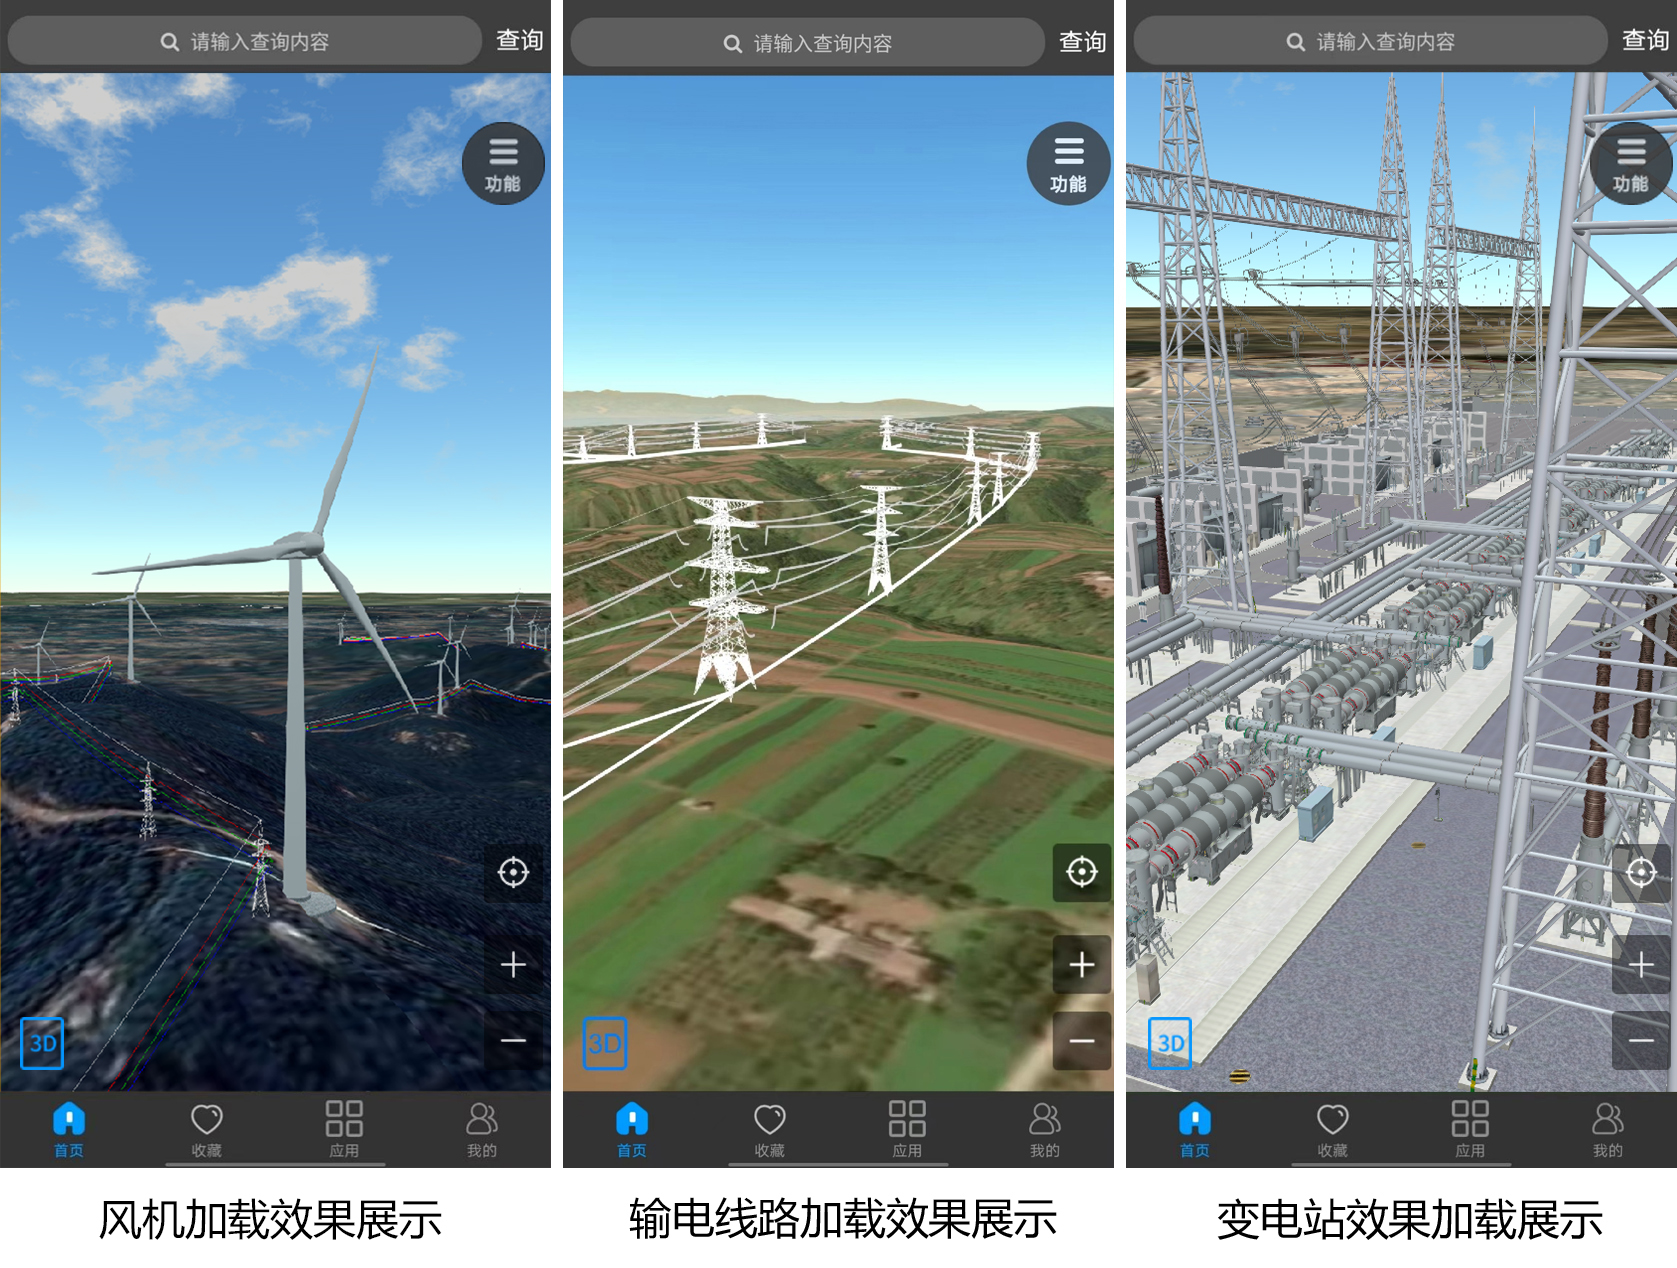Open the 功能 menu on wind turbine screen
This screenshot has height=1268, width=1677.
pyautogui.click(x=502, y=164)
